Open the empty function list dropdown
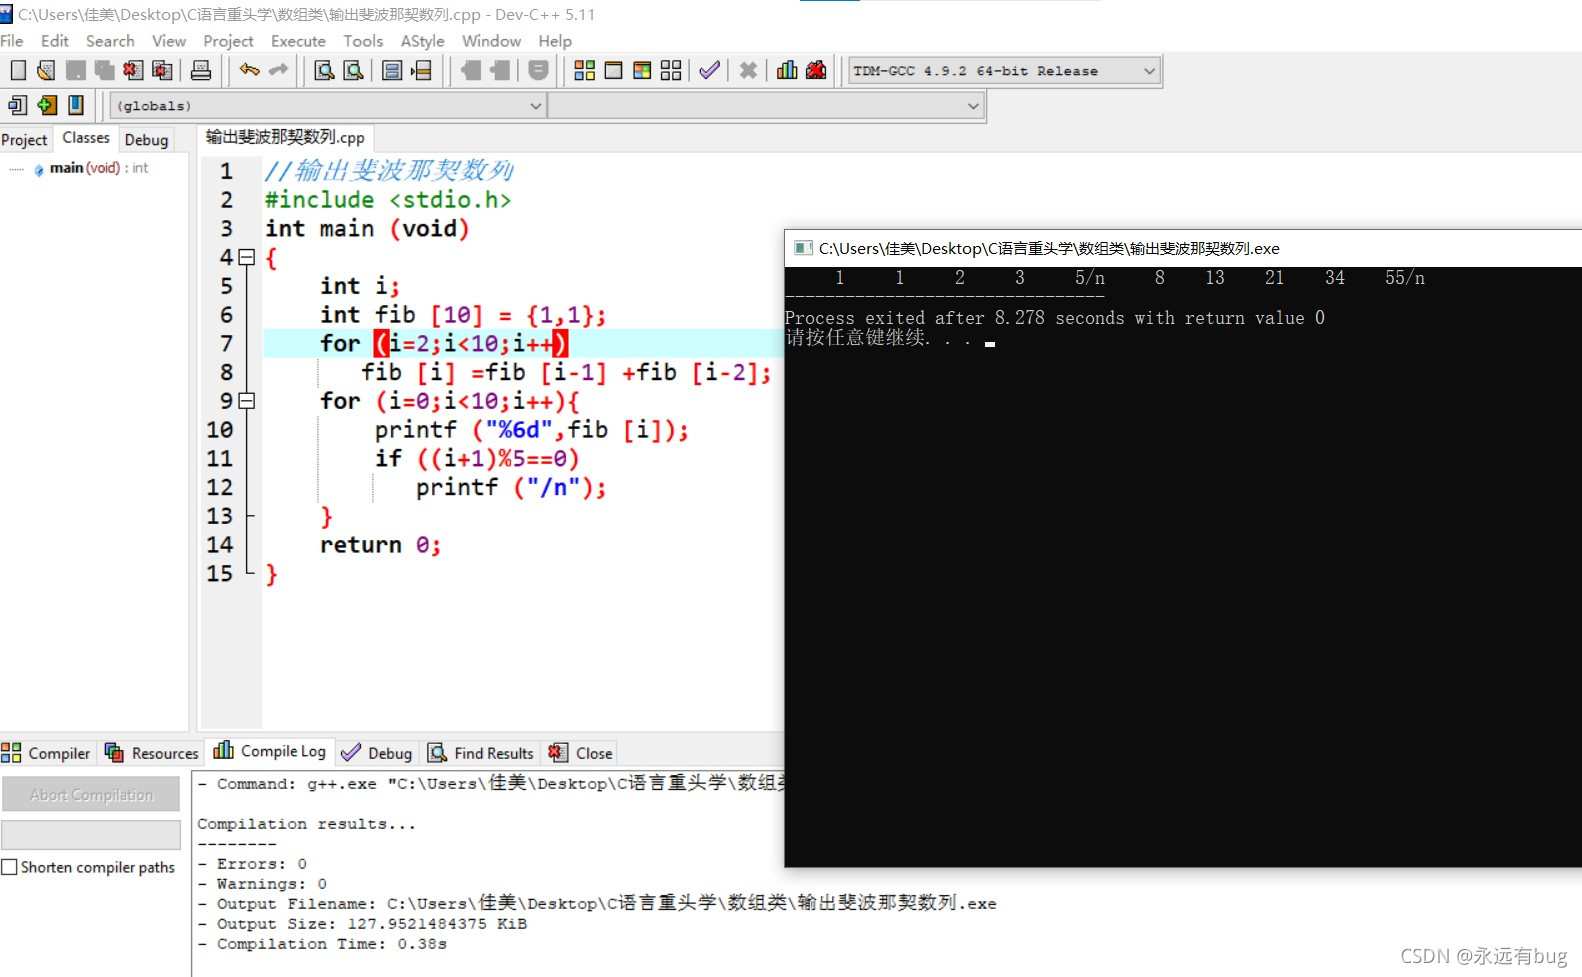 pyautogui.click(x=766, y=105)
